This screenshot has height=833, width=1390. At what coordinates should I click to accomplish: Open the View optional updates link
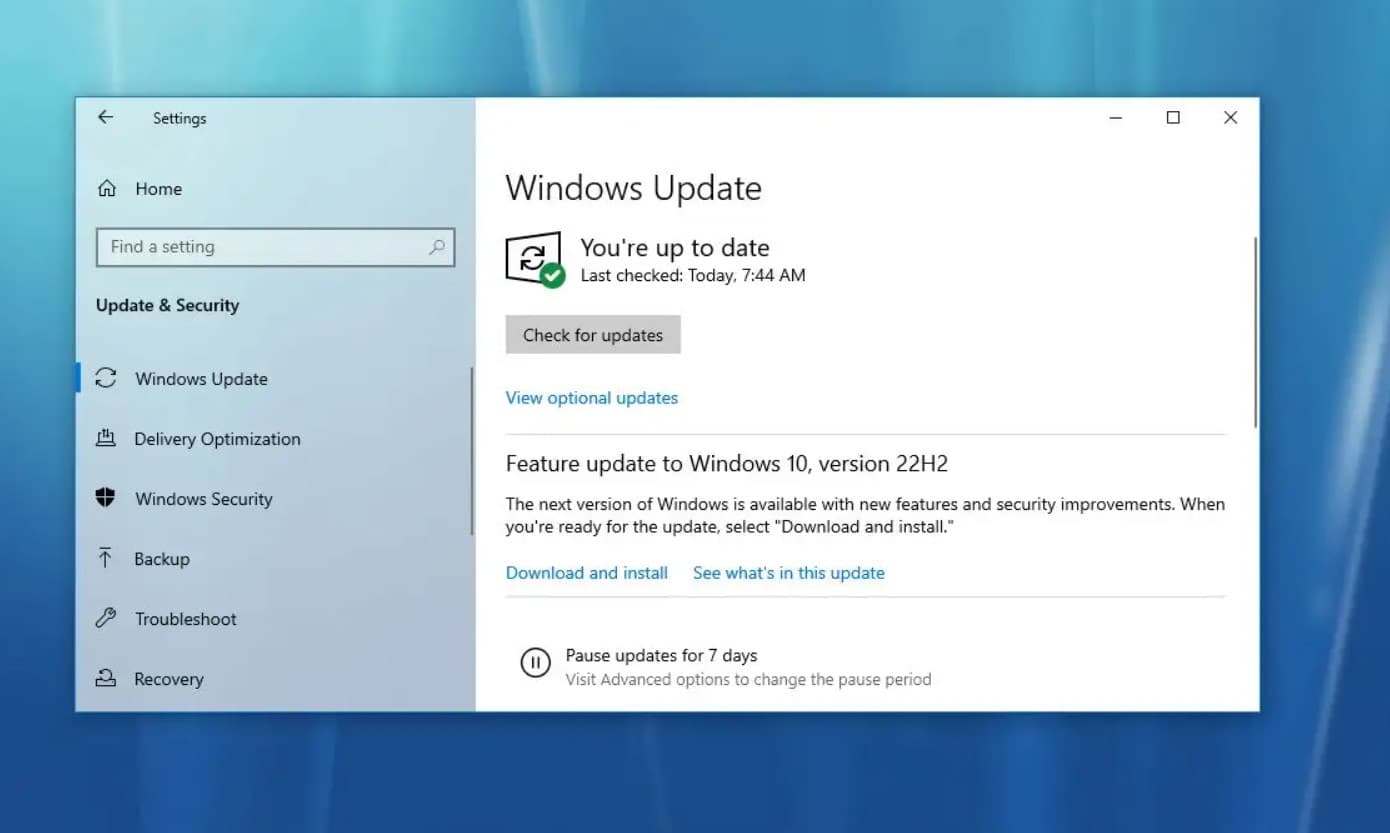tap(592, 398)
